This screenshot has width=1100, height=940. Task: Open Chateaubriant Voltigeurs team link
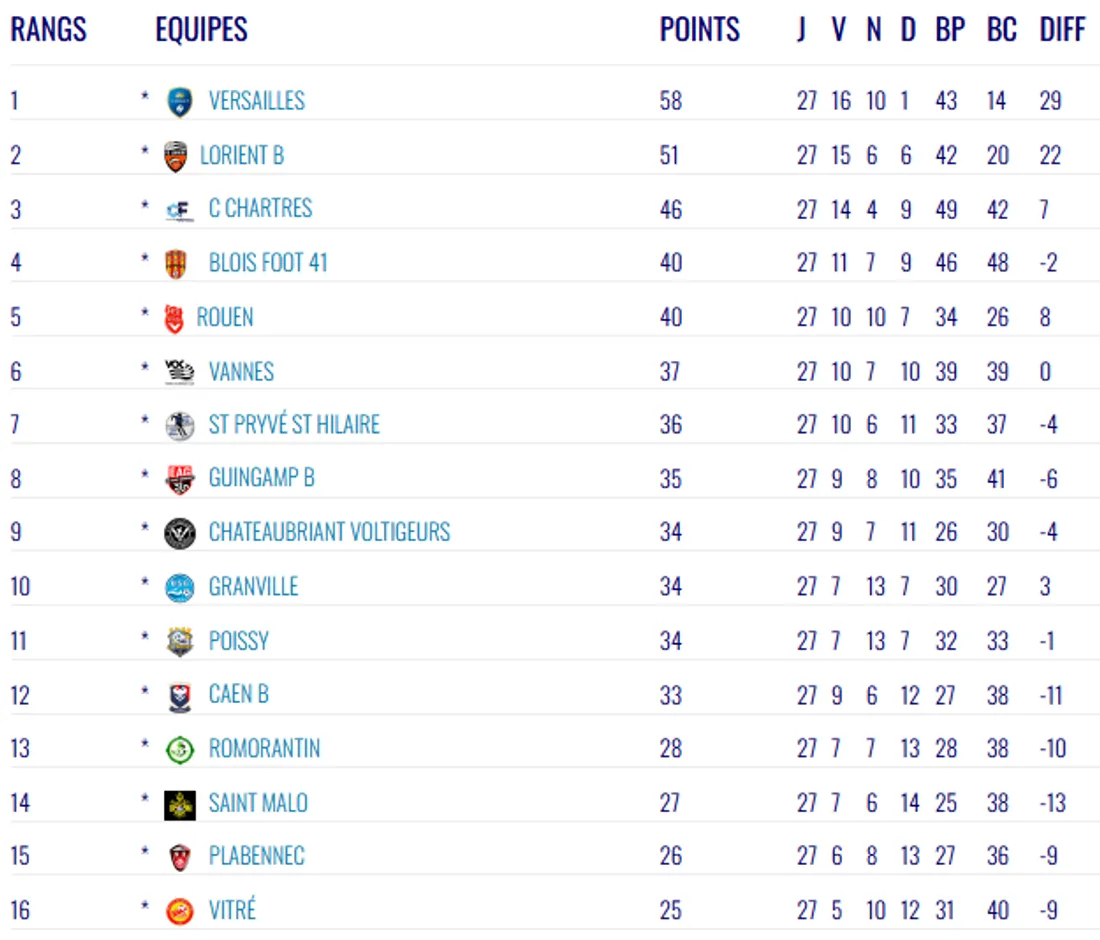point(329,532)
